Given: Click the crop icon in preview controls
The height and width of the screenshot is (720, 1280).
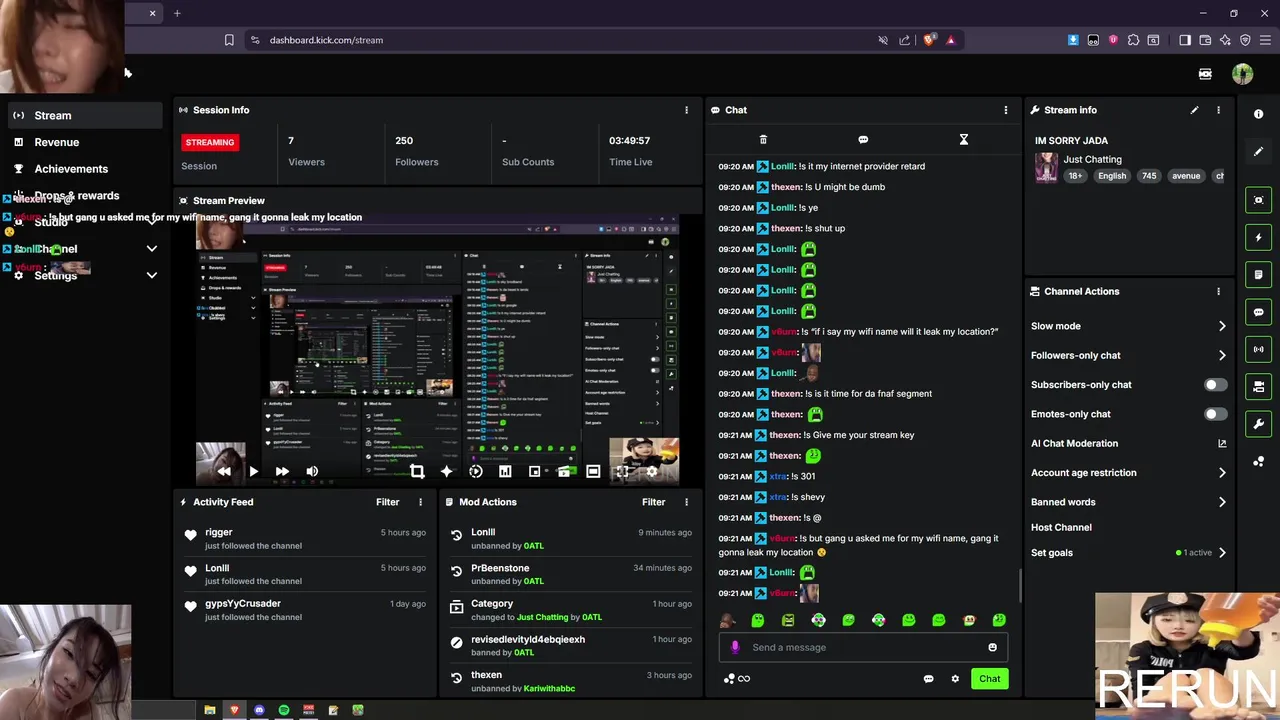Looking at the screenshot, I should 417,471.
